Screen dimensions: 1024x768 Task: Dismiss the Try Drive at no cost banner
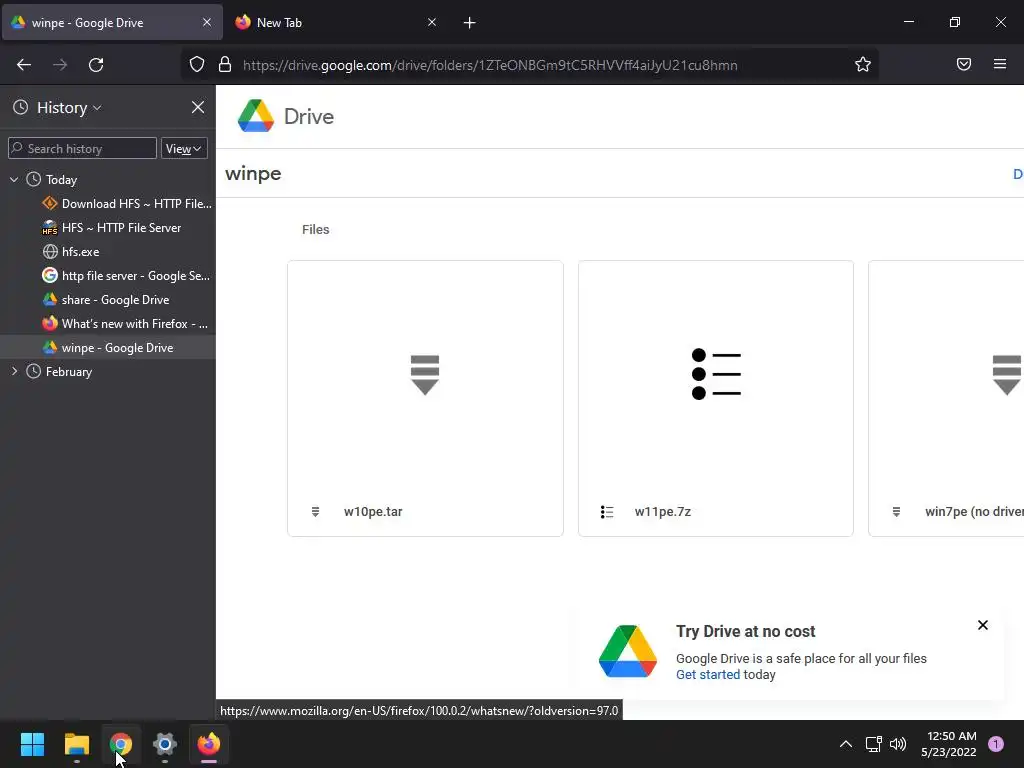983,625
